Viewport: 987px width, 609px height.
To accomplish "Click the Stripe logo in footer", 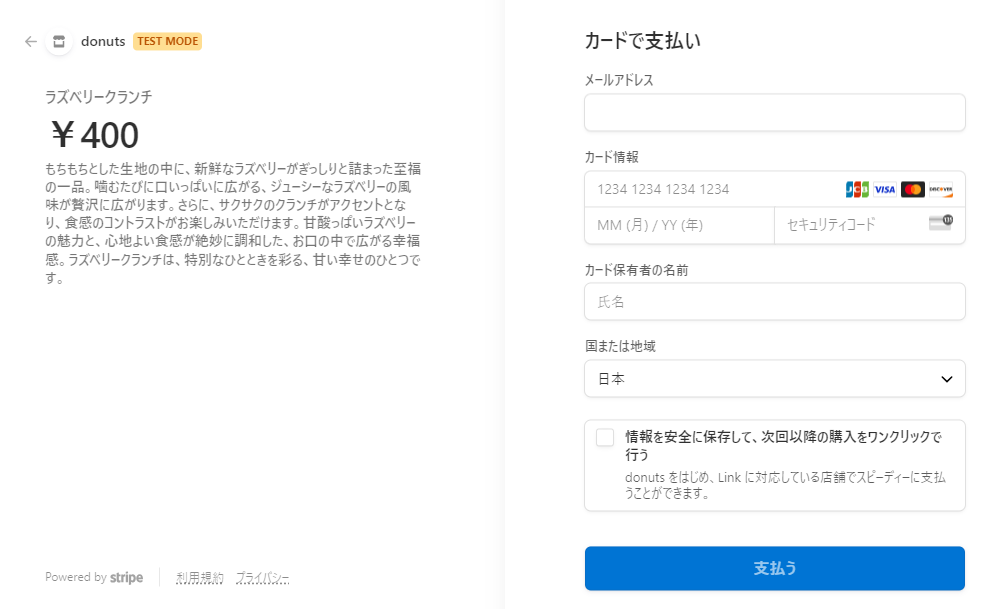I will pyautogui.click(x=126, y=577).
